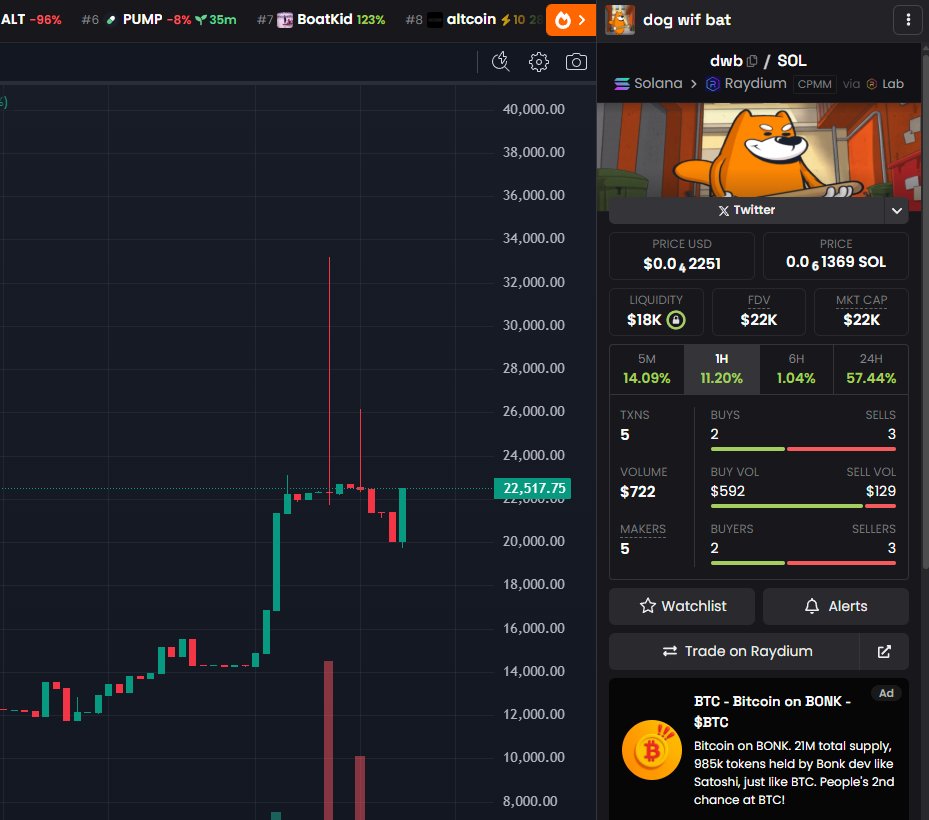Open the PUMP trending ticker item
Image resolution: width=929 pixels, height=820 pixels.
pos(159,20)
